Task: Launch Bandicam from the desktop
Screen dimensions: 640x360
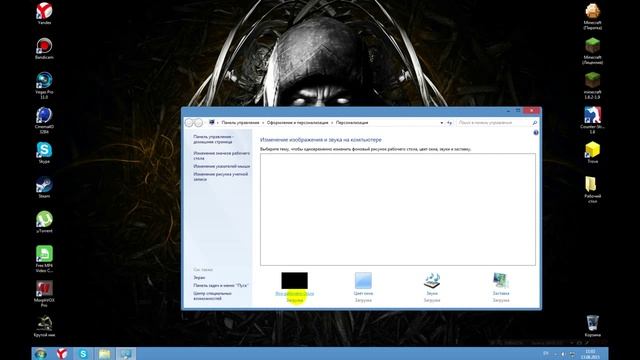Action: (44, 48)
